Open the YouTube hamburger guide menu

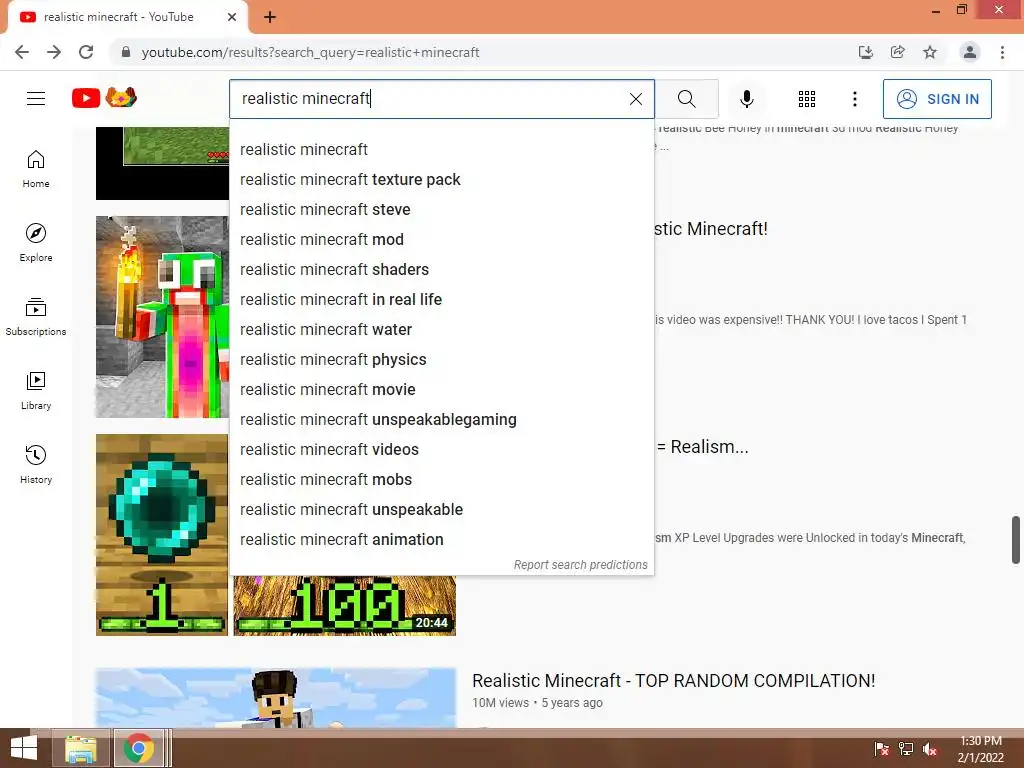click(36, 99)
